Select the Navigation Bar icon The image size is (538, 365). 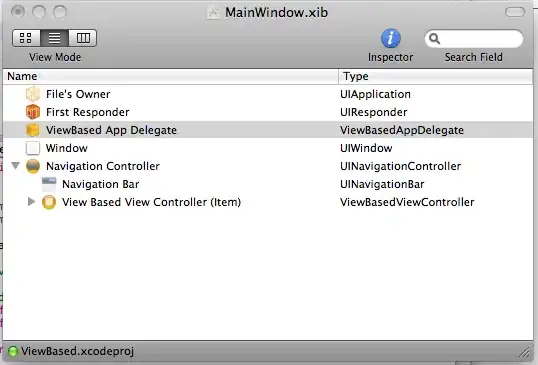tap(49, 184)
